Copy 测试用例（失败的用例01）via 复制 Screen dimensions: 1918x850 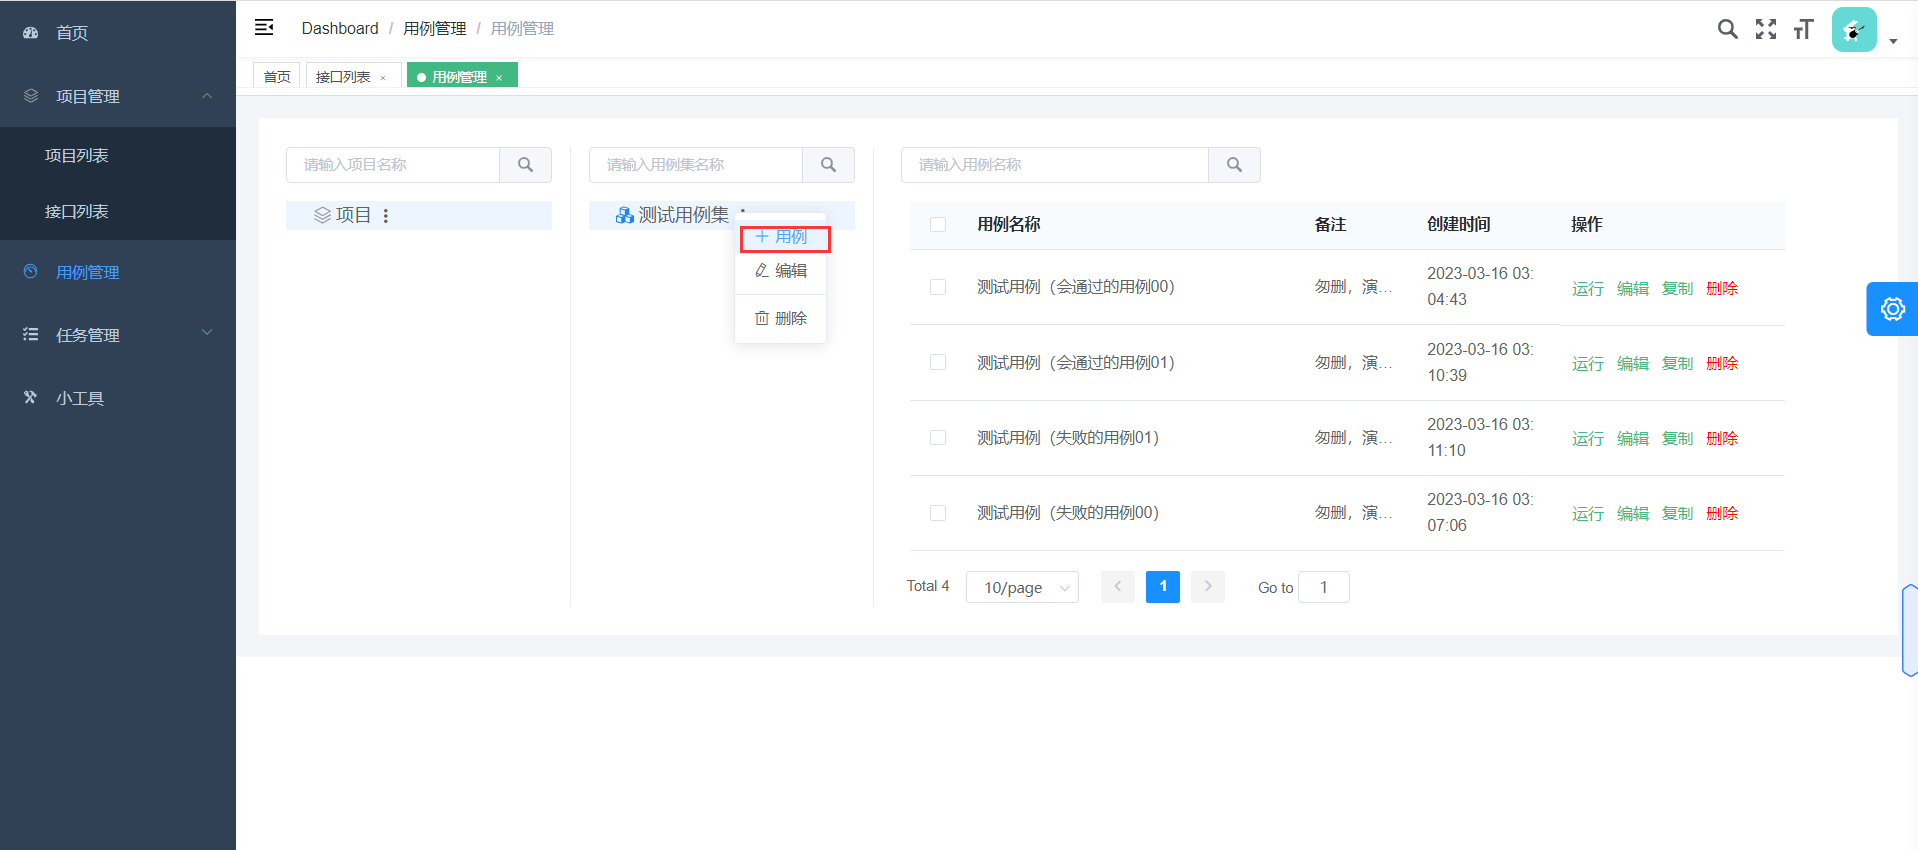[1677, 438]
